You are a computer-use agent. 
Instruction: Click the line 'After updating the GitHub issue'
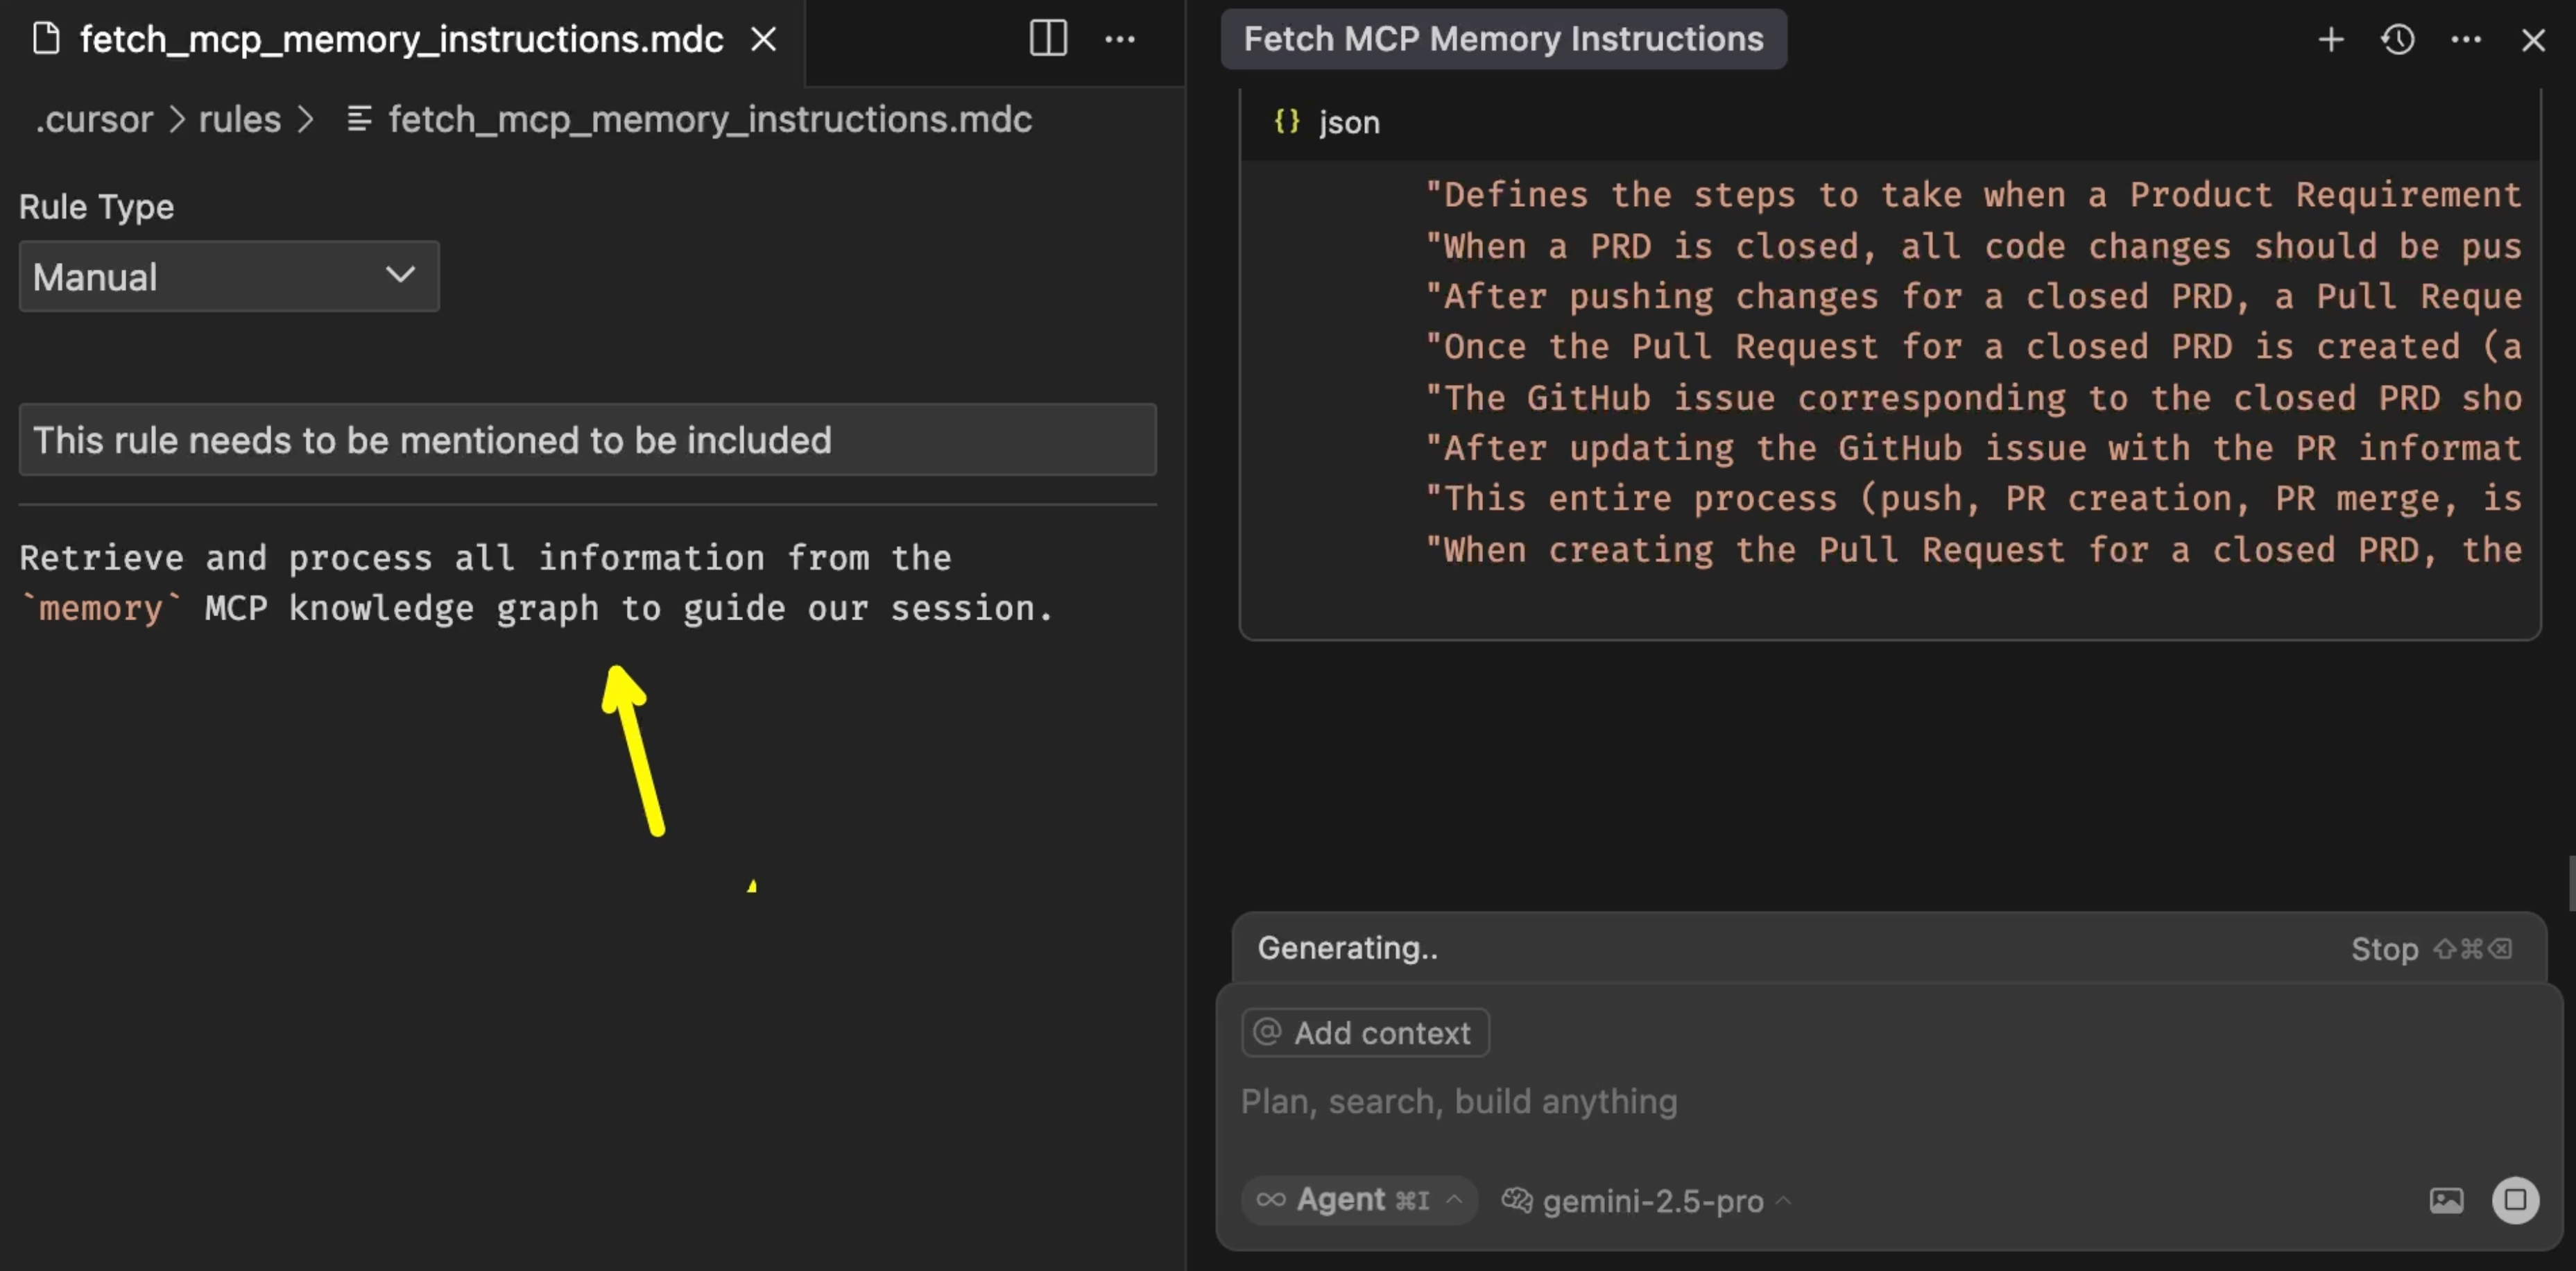click(1973, 448)
